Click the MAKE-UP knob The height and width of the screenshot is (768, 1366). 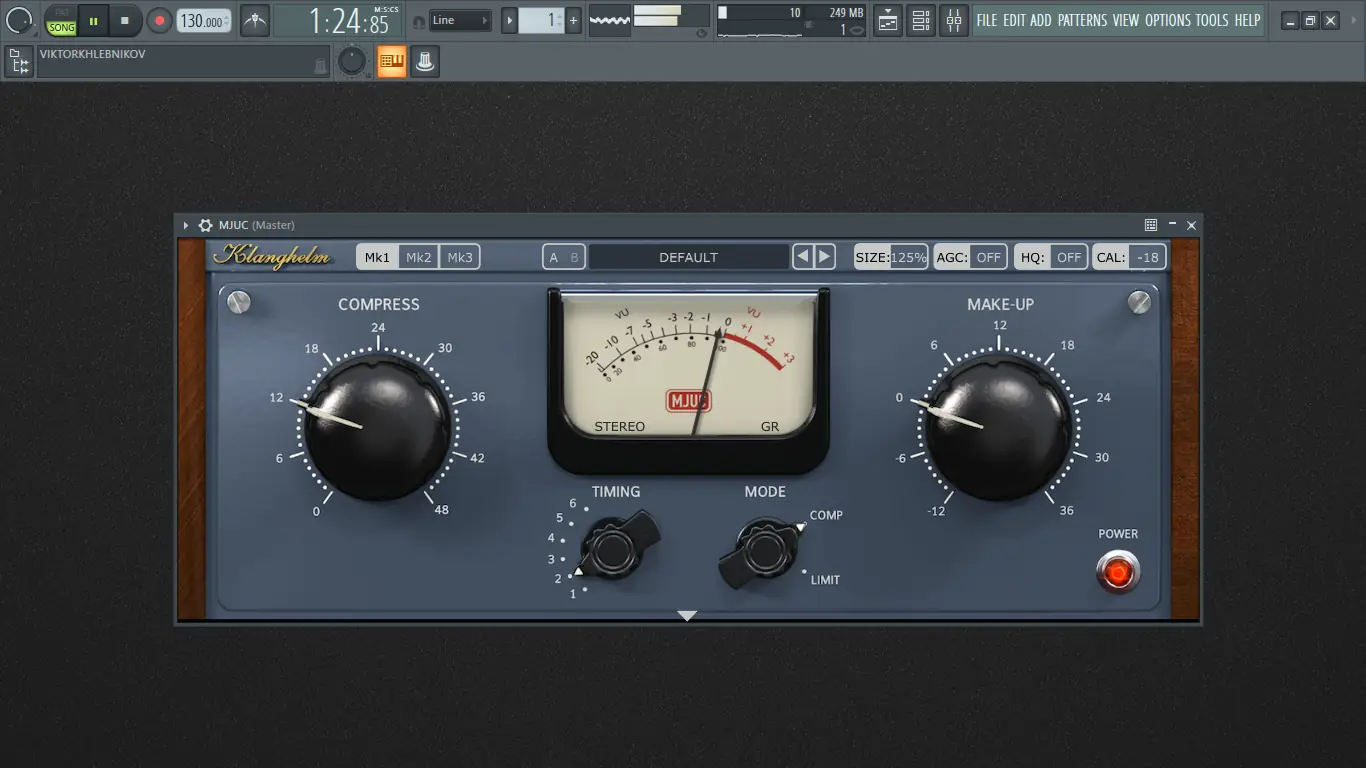point(998,425)
